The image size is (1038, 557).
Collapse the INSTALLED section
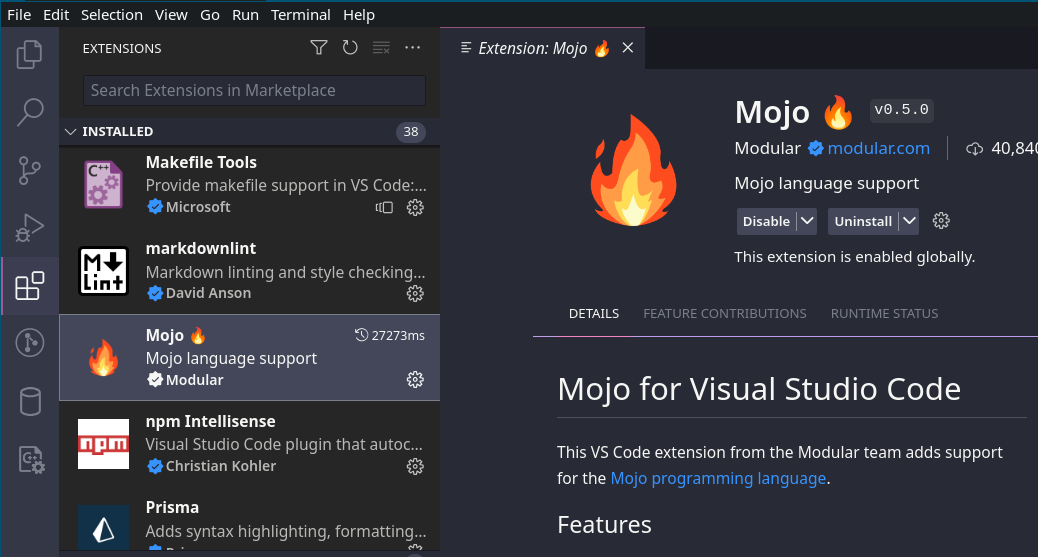tap(71, 132)
